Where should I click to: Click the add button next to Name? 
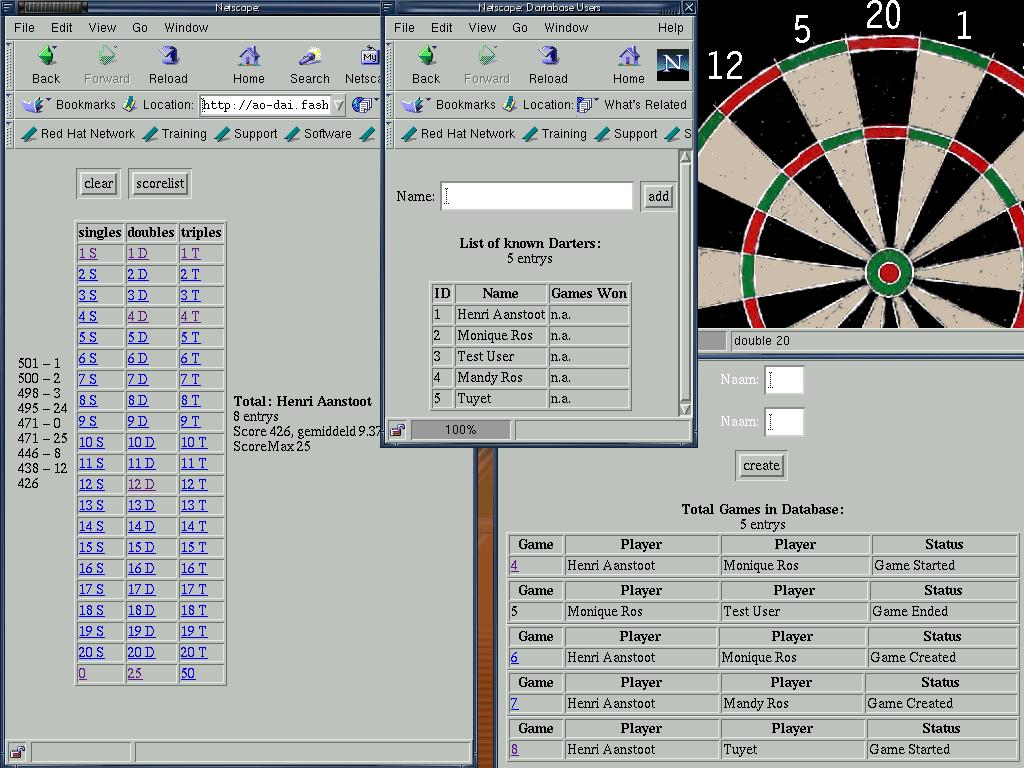pyautogui.click(x=658, y=196)
